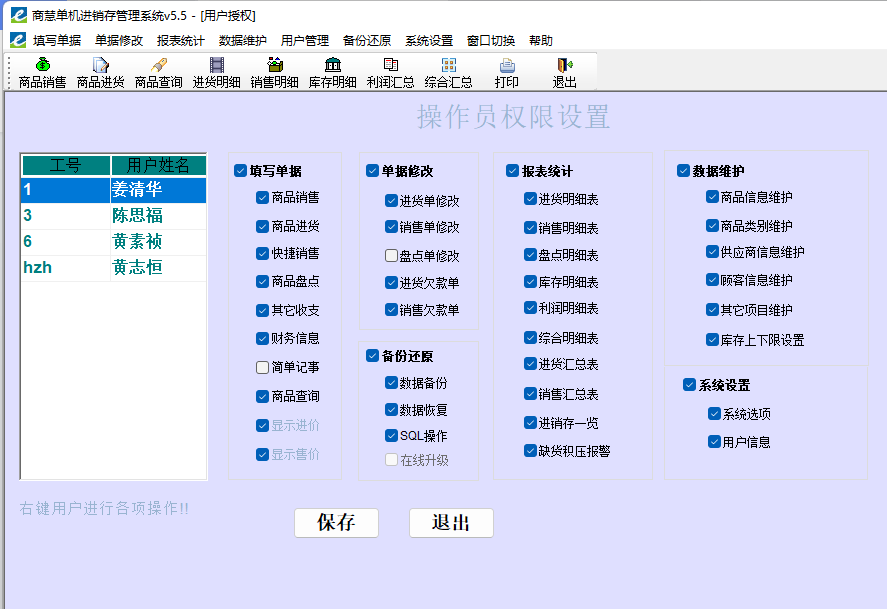Toggle the 报表统计 group checkbox
The width and height of the screenshot is (887, 609).
[x=513, y=171]
